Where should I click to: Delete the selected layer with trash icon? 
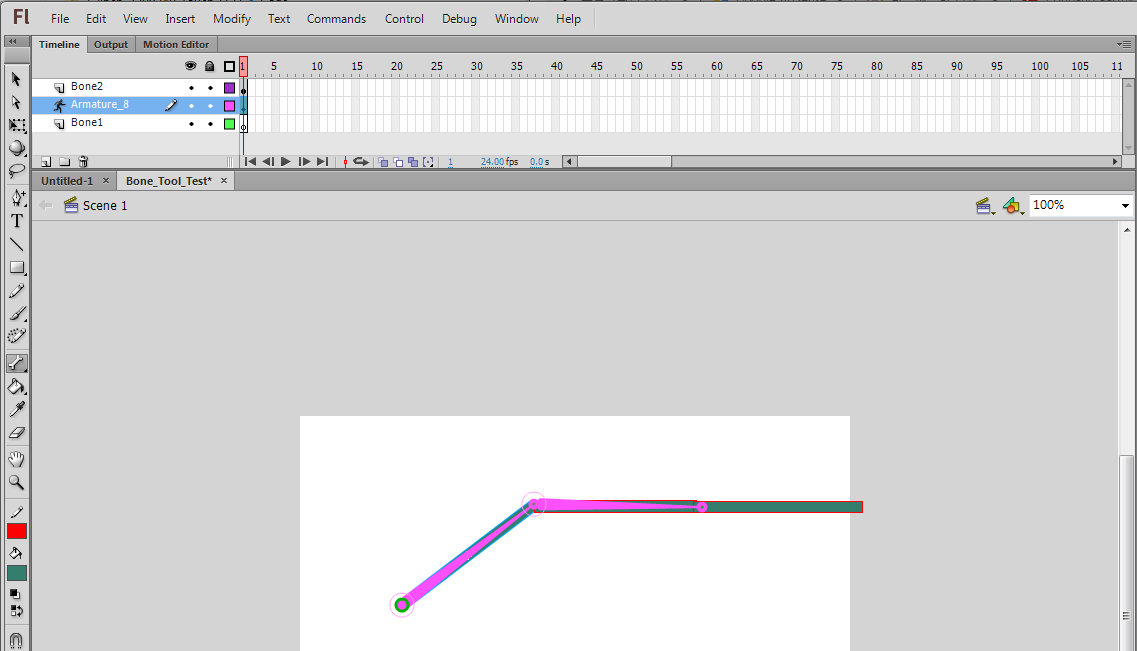pyautogui.click(x=83, y=162)
